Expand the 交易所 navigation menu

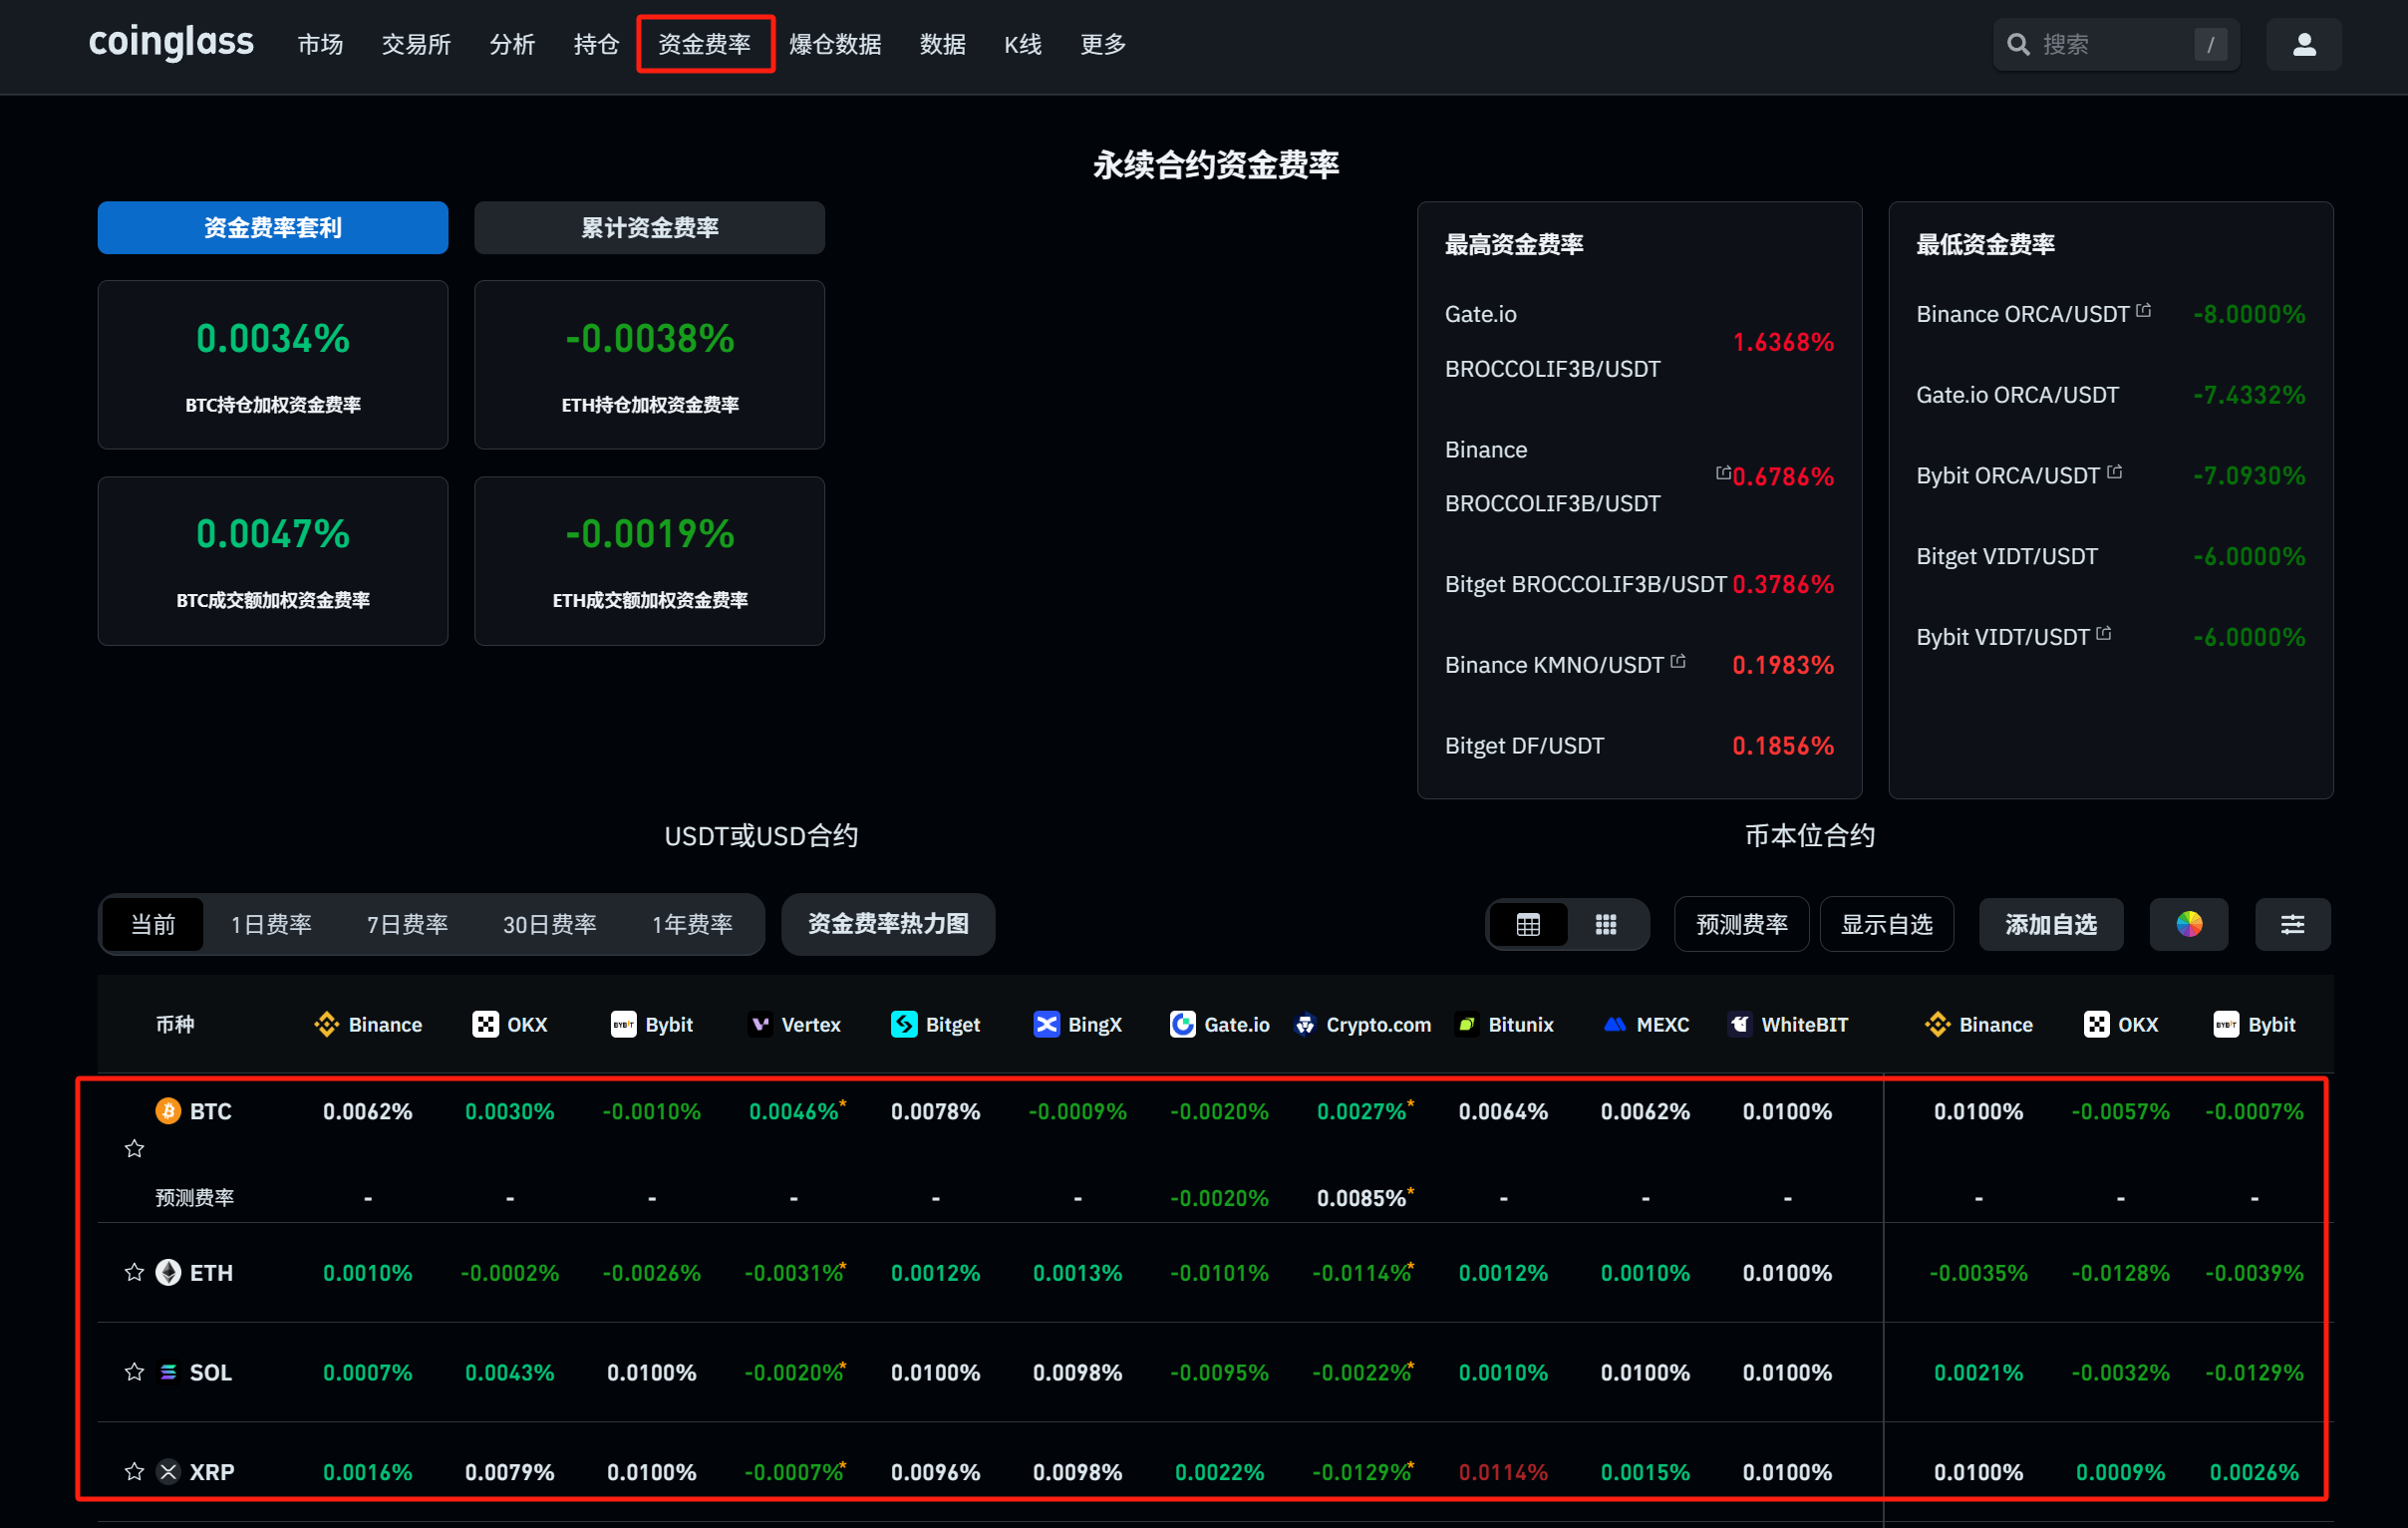[x=416, y=45]
